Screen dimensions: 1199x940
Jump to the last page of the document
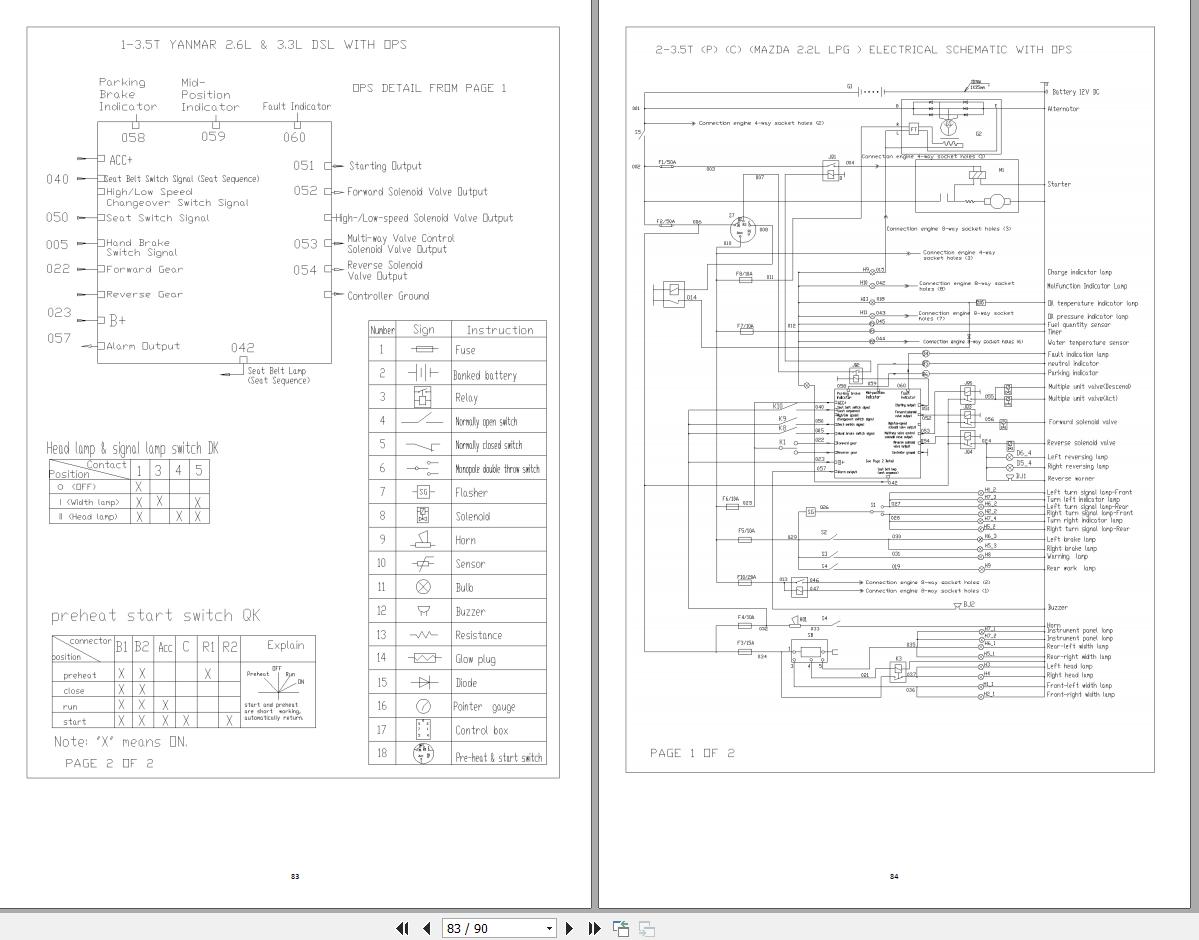(x=594, y=929)
